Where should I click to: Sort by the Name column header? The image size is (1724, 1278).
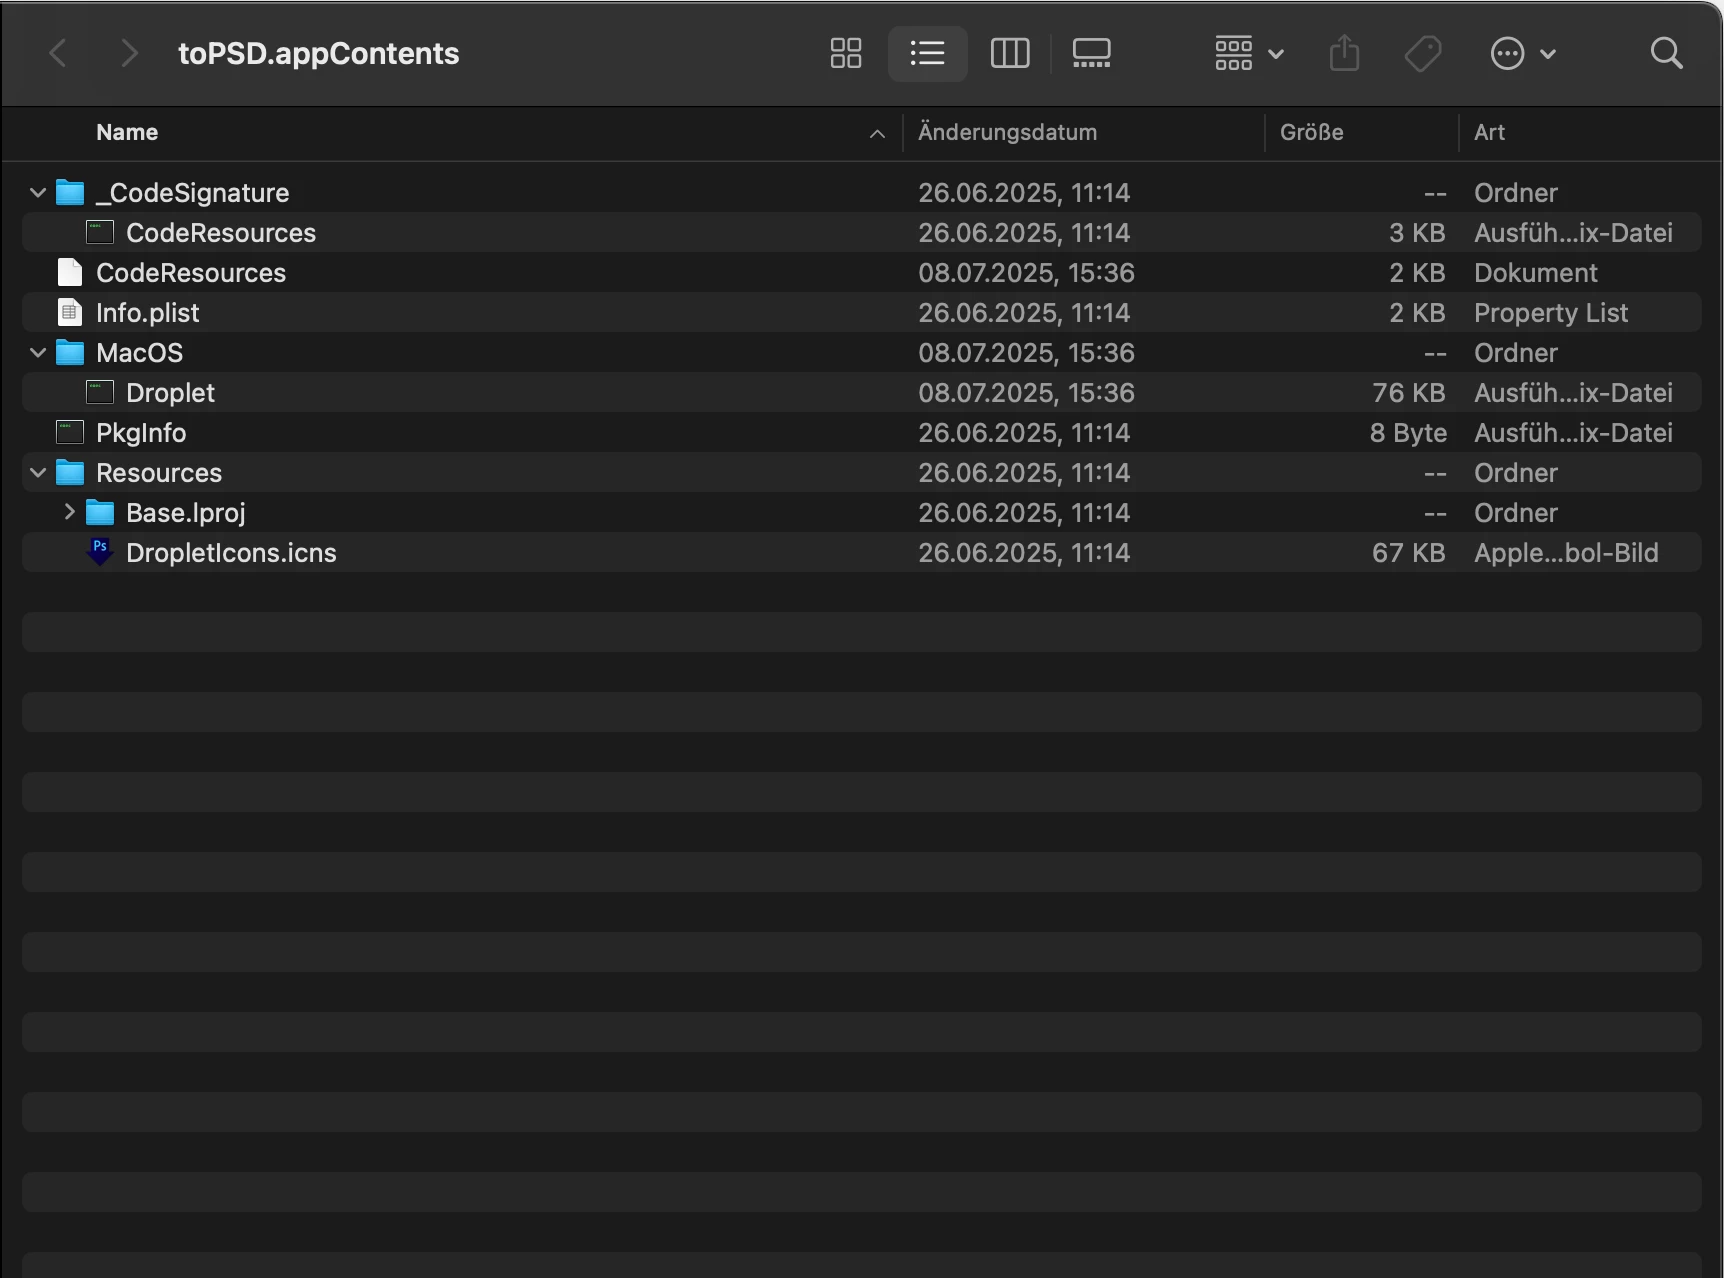(x=127, y=132)
